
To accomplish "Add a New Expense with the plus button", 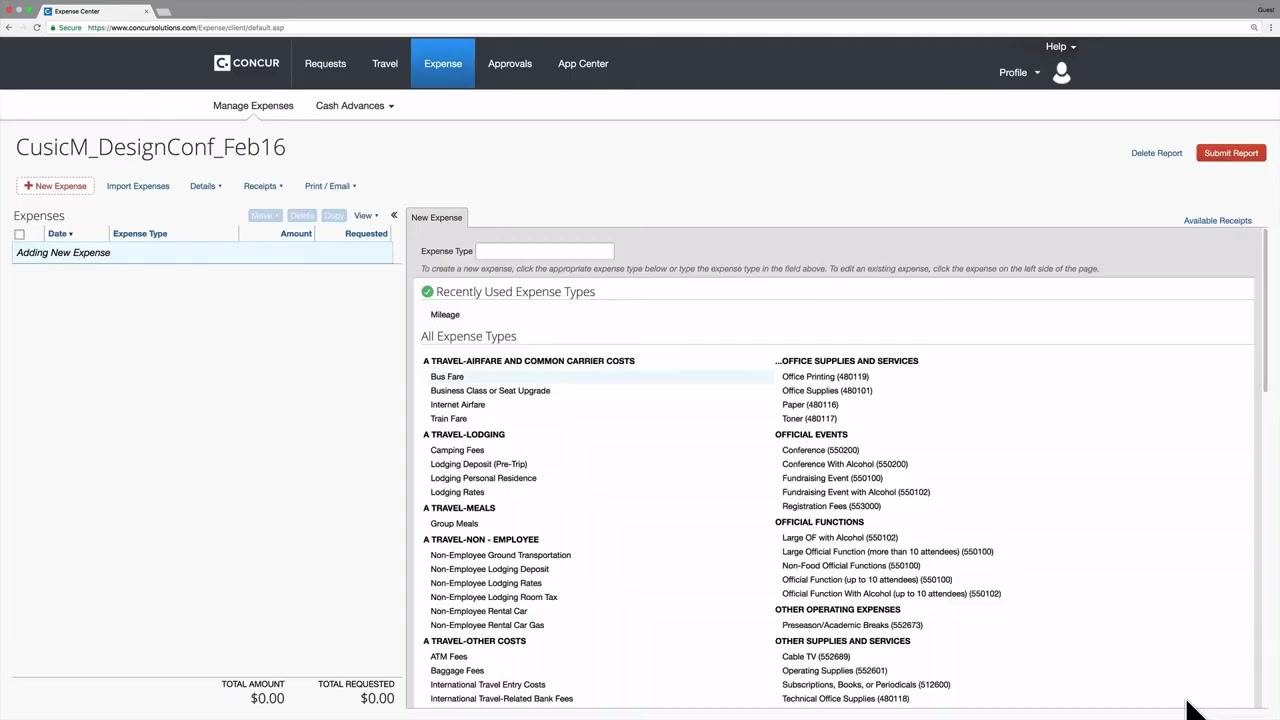I will click(56, 186).
